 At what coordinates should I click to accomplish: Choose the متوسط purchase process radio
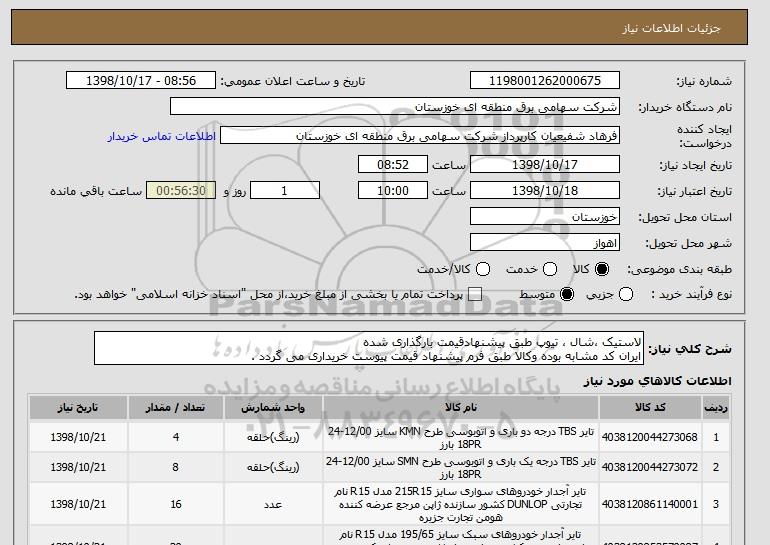point(567,295)
